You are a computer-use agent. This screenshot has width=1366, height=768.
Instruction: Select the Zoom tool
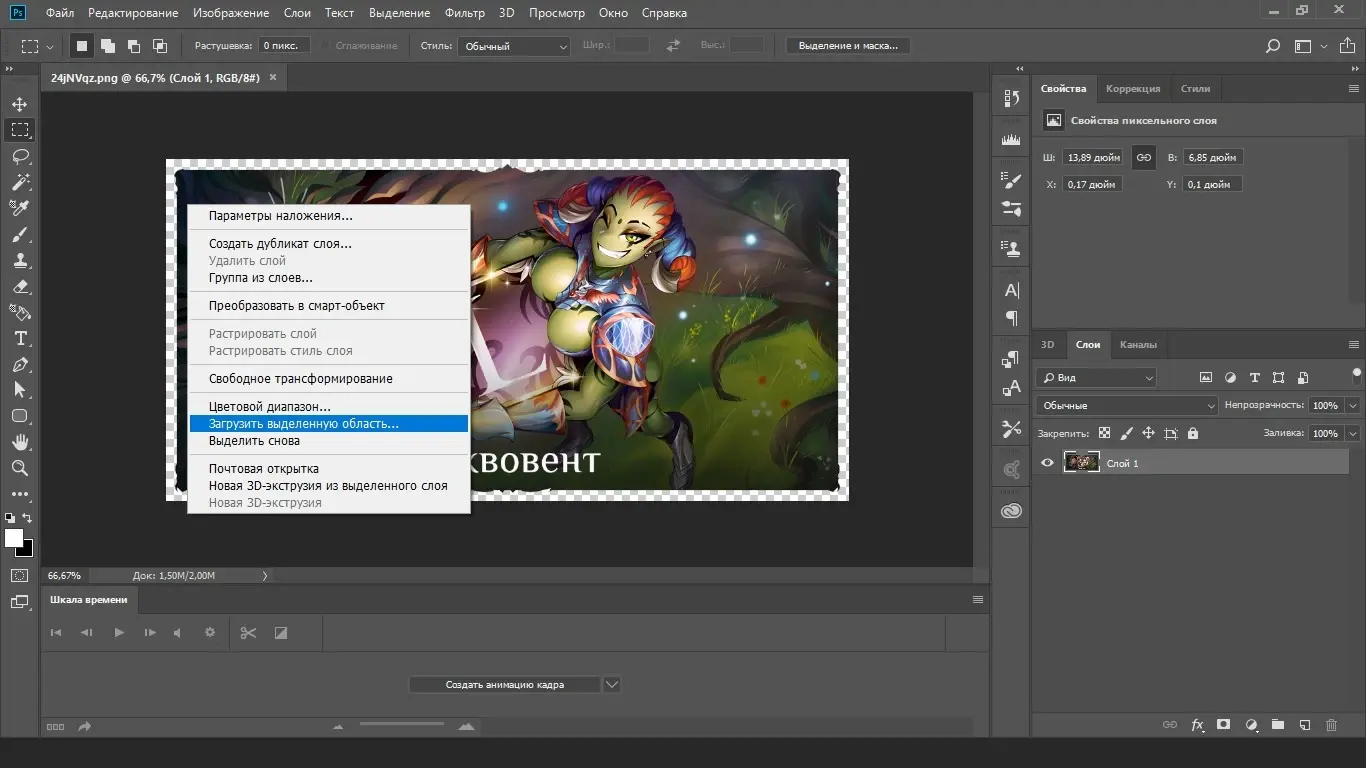coord(20,468)
